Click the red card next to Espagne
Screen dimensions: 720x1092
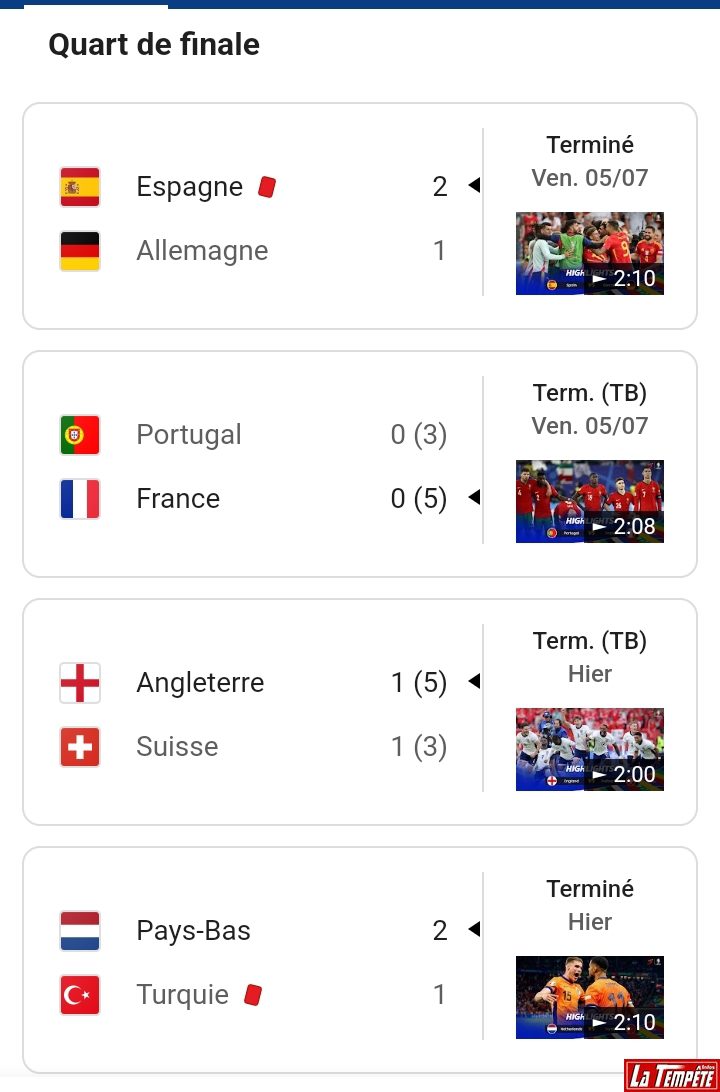point(266,187)
